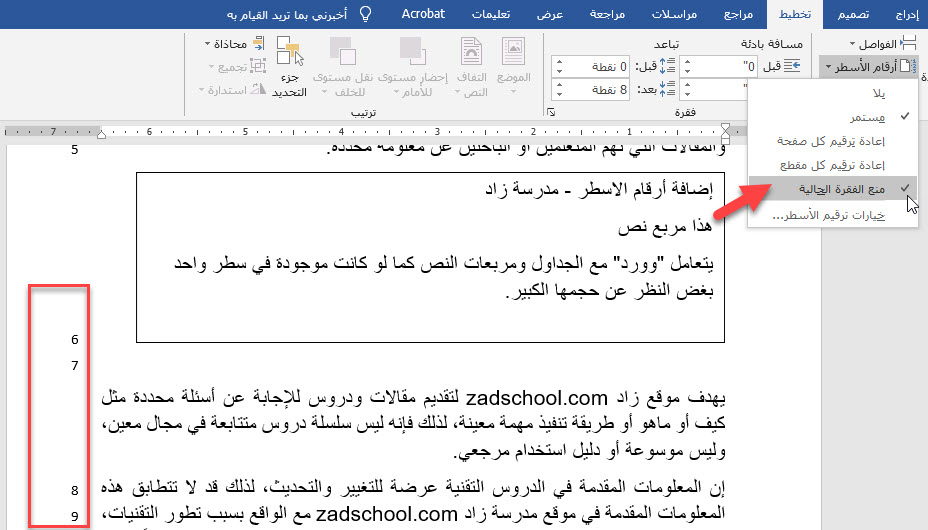Expand the محاذاة align dropdown

[208, 44]
